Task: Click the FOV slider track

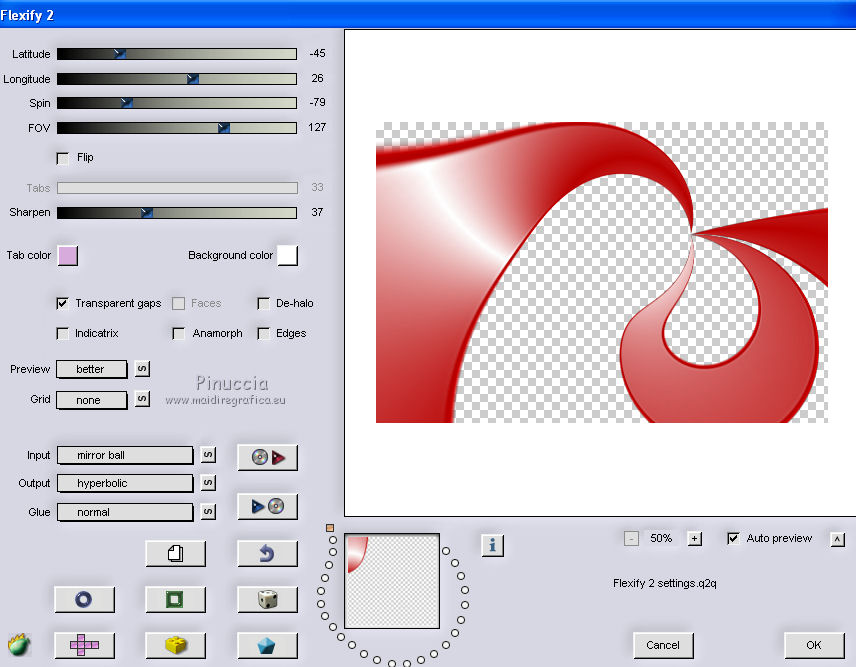Action: pos(177,128)
